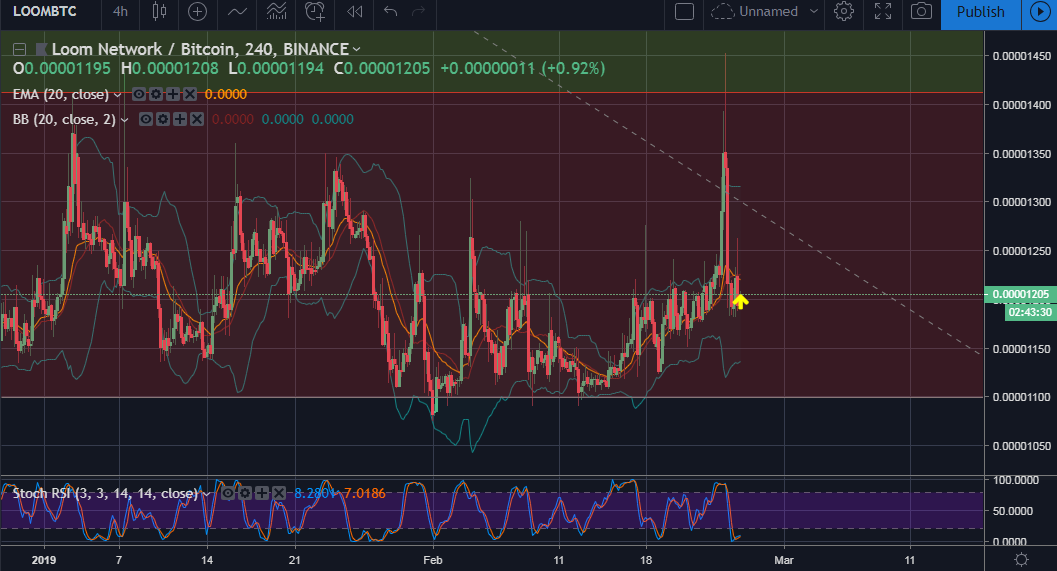Viewport: 1057px width, 571px height.
Task: Expand the EMA (20, close) dropdown arrow
Action: pos(117,95)
